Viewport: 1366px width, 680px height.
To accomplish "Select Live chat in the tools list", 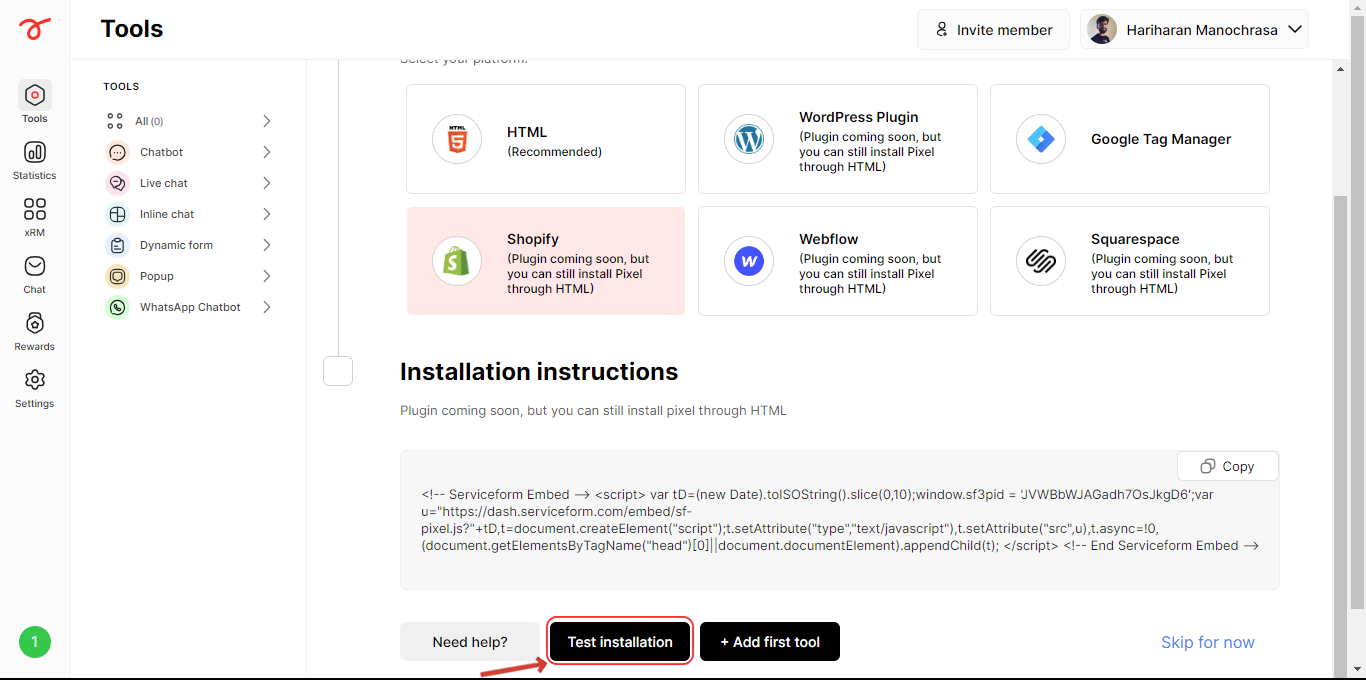I will 189,183.
